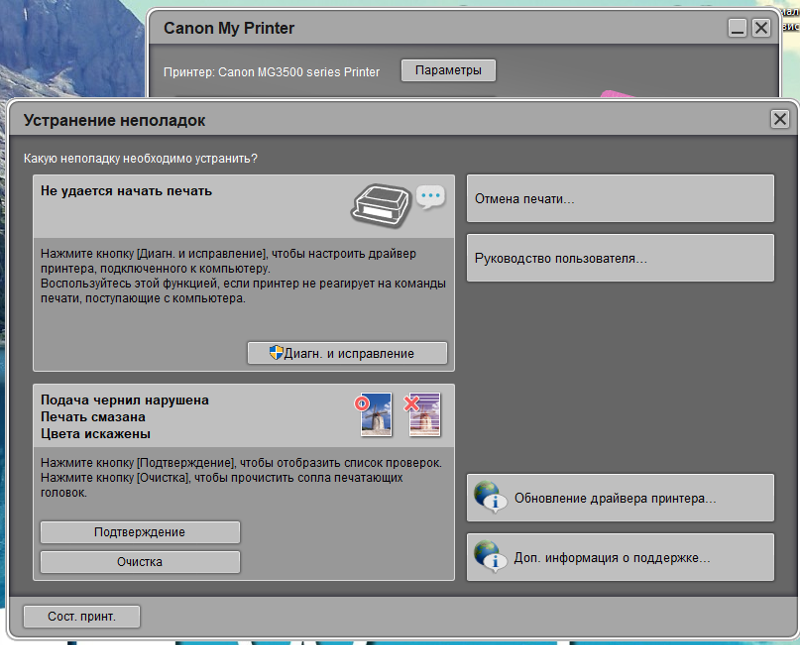Click the 'Сост. принт.' printer status button
Viewport: 800px width, 645px height.
point(82,616)
